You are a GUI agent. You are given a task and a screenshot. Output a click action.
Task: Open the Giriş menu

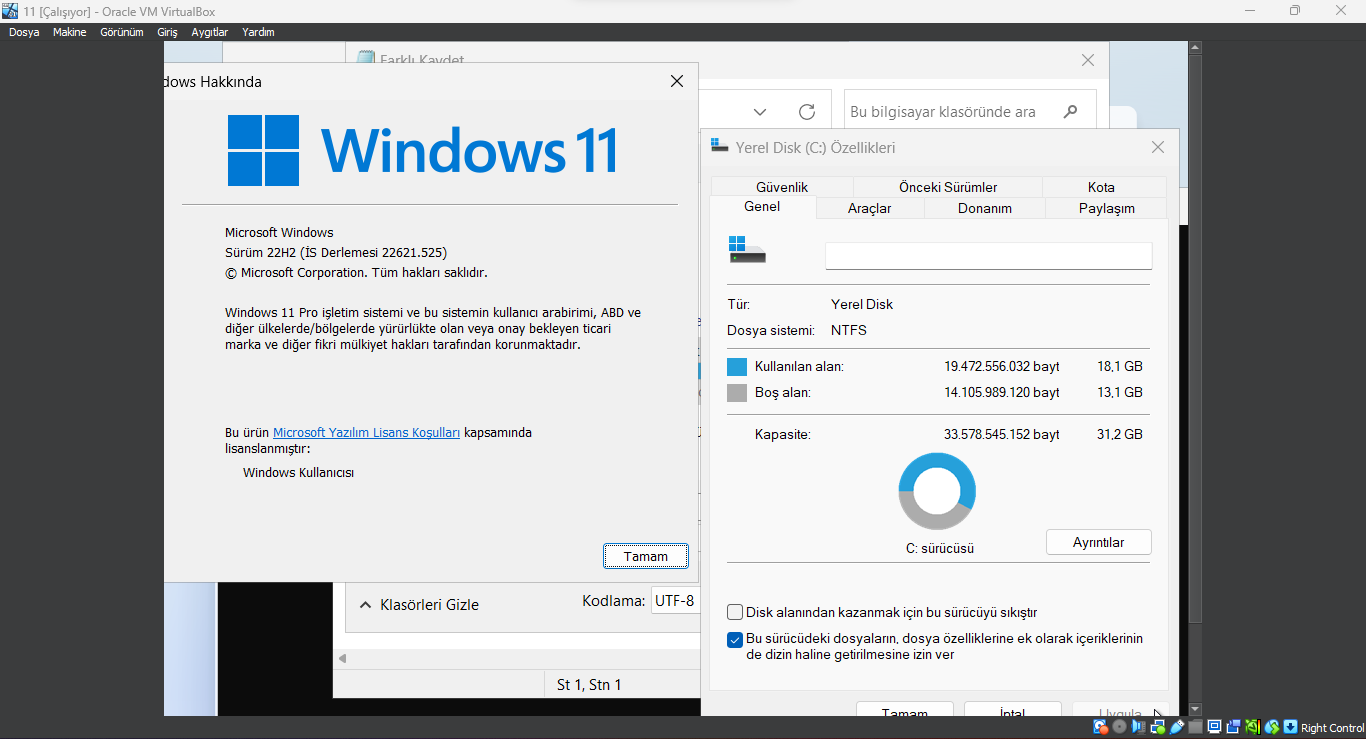click(x=167, y=32)
